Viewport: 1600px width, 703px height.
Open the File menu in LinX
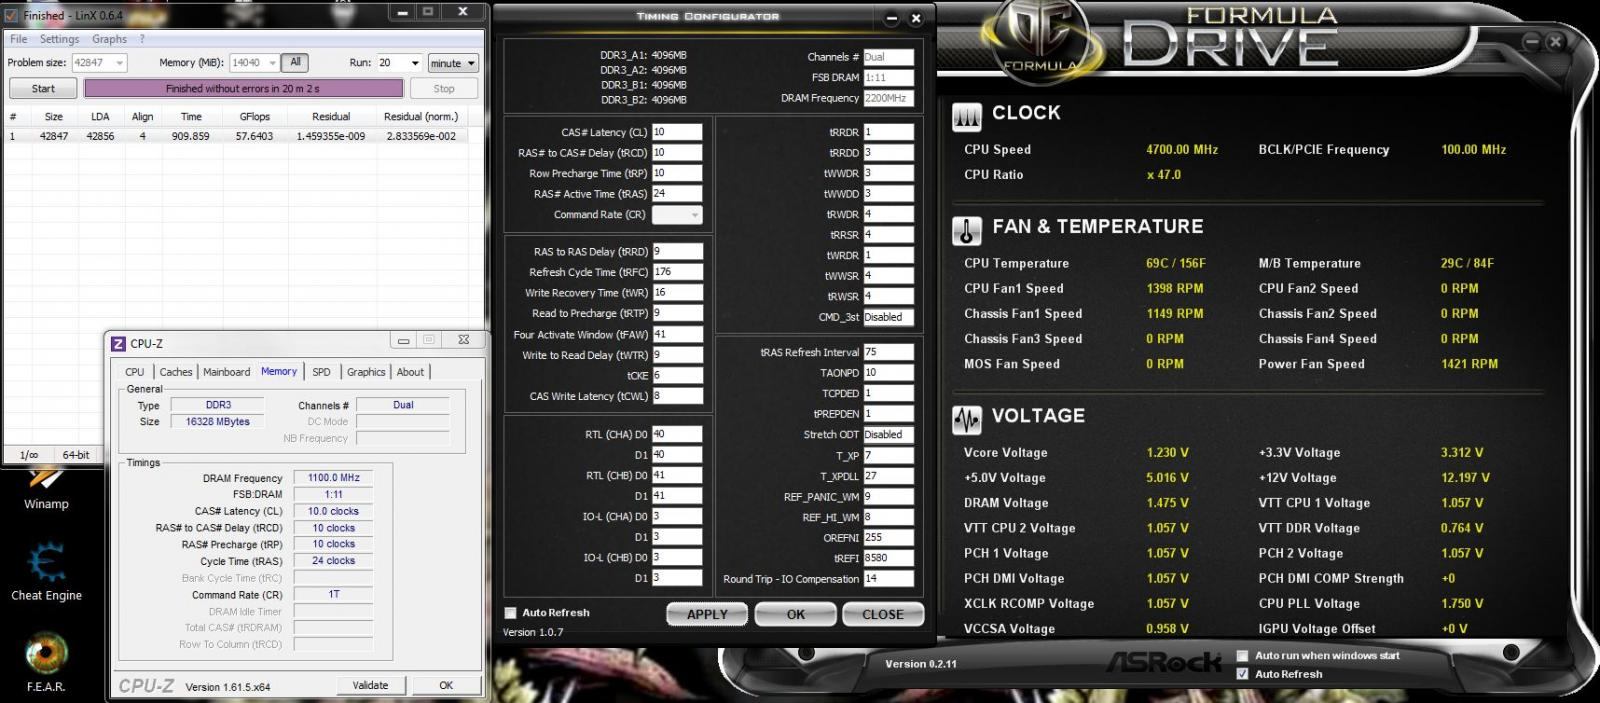pos(18,39)
